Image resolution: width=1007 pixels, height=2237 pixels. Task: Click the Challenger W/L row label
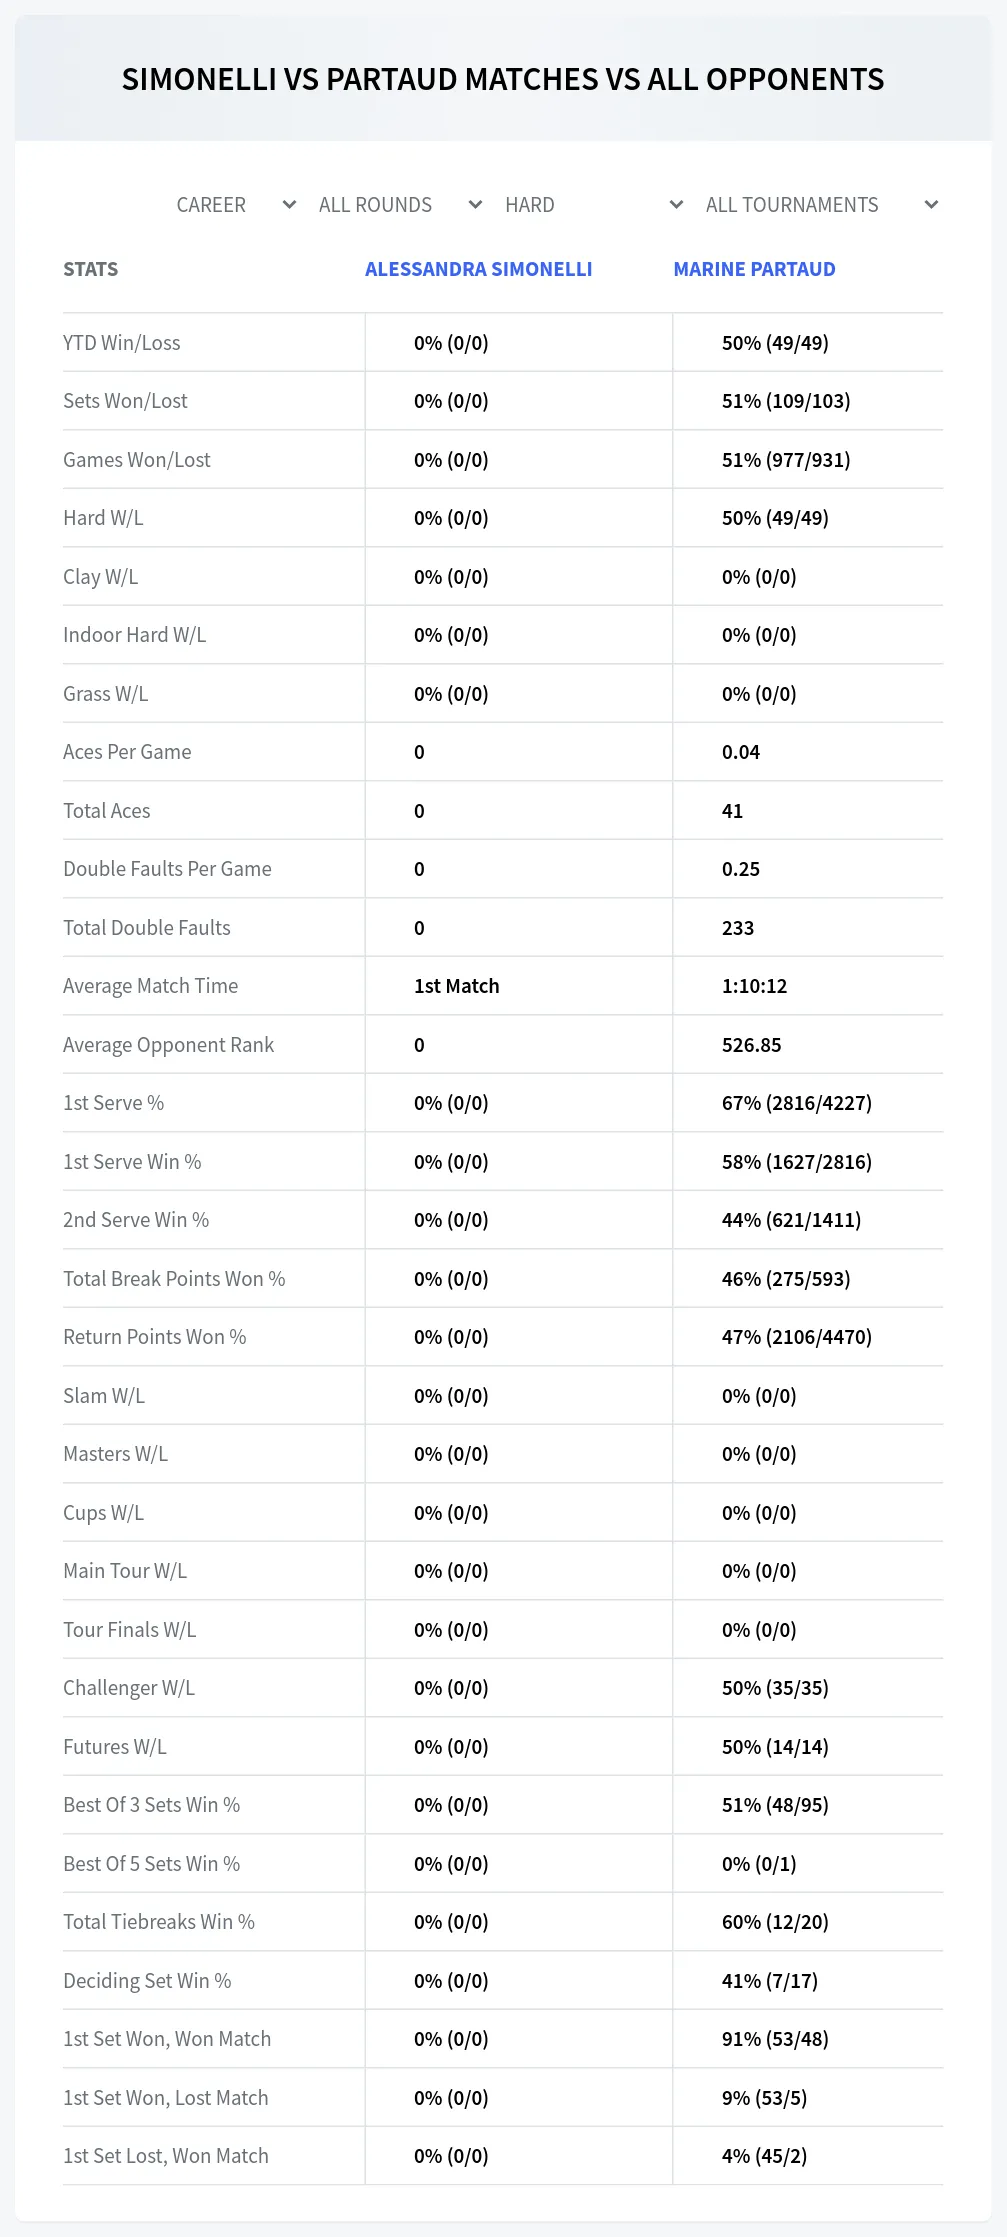pyautogui.click(x=129, y=1688)
